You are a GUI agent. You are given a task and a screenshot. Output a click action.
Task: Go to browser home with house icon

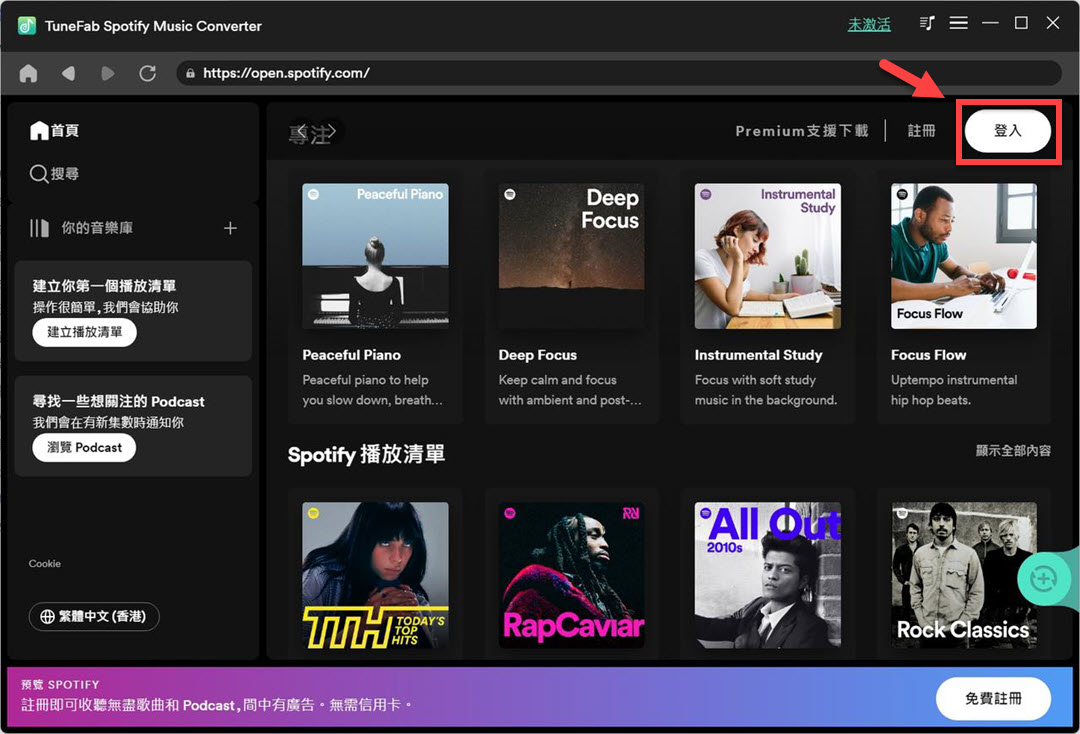pyautogui.click(x=28, y=73)
